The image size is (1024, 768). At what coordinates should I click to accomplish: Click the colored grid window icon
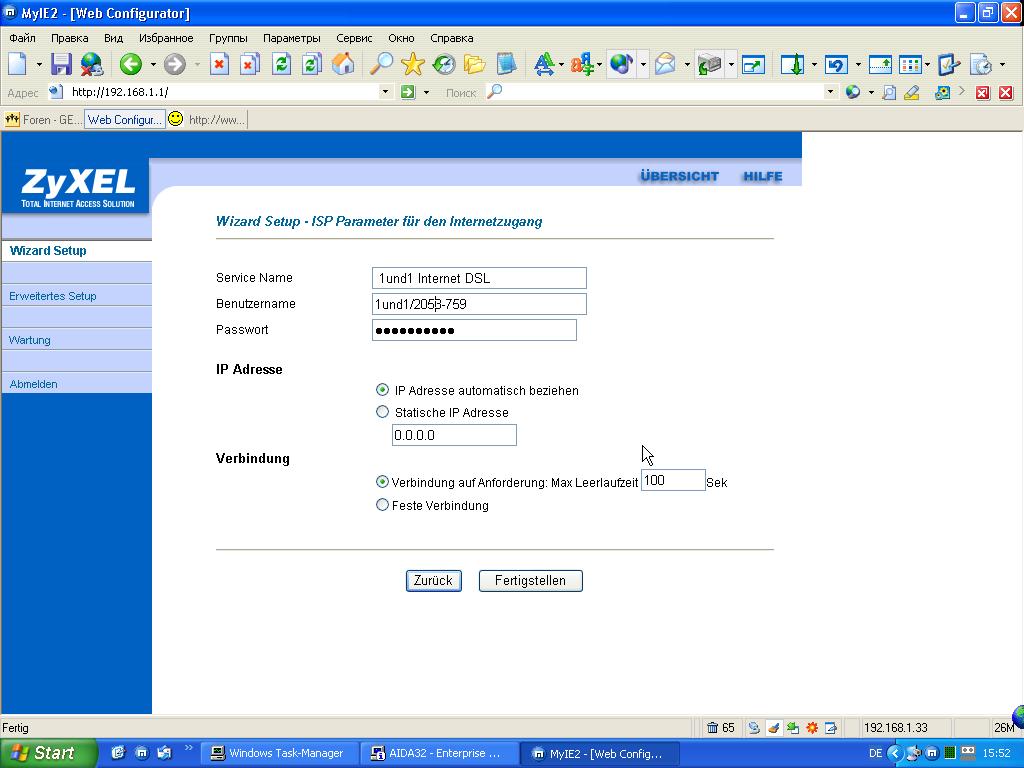click(x=910, y=64)
